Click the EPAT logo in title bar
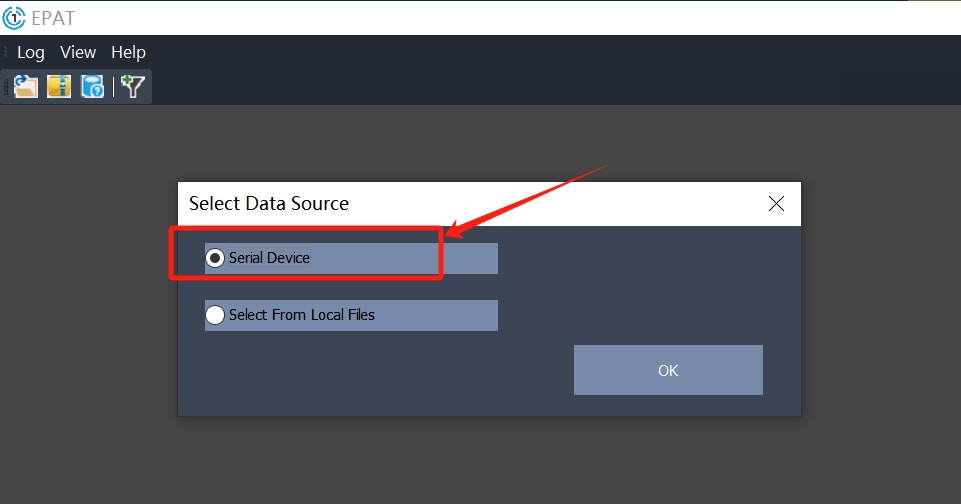Screen dimensions: 961x504 [14, 17]
